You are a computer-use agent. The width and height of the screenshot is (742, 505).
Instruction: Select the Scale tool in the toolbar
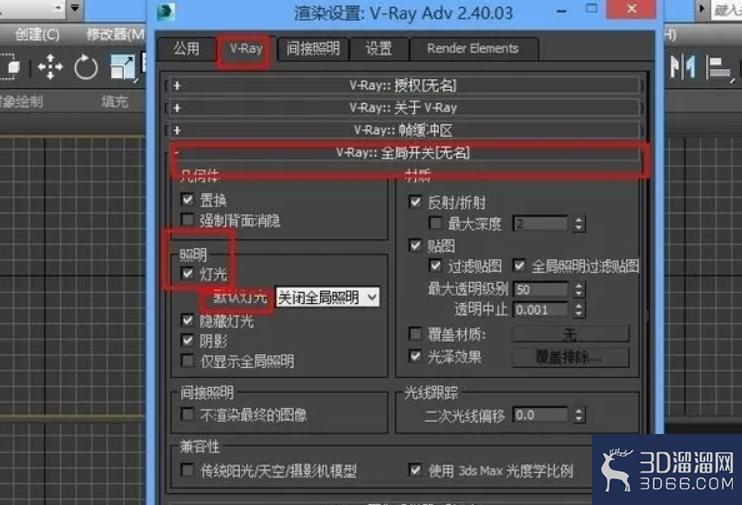point(123,67)
